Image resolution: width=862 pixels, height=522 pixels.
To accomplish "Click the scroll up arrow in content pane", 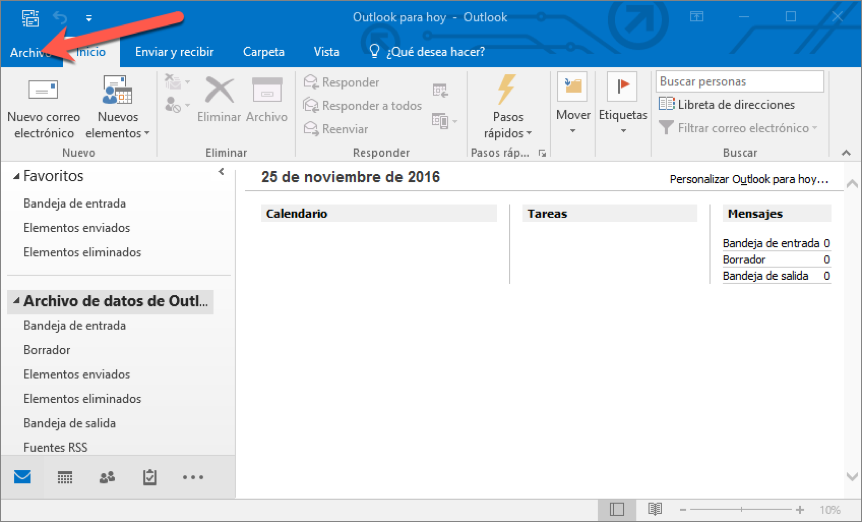I will [852, 184].
